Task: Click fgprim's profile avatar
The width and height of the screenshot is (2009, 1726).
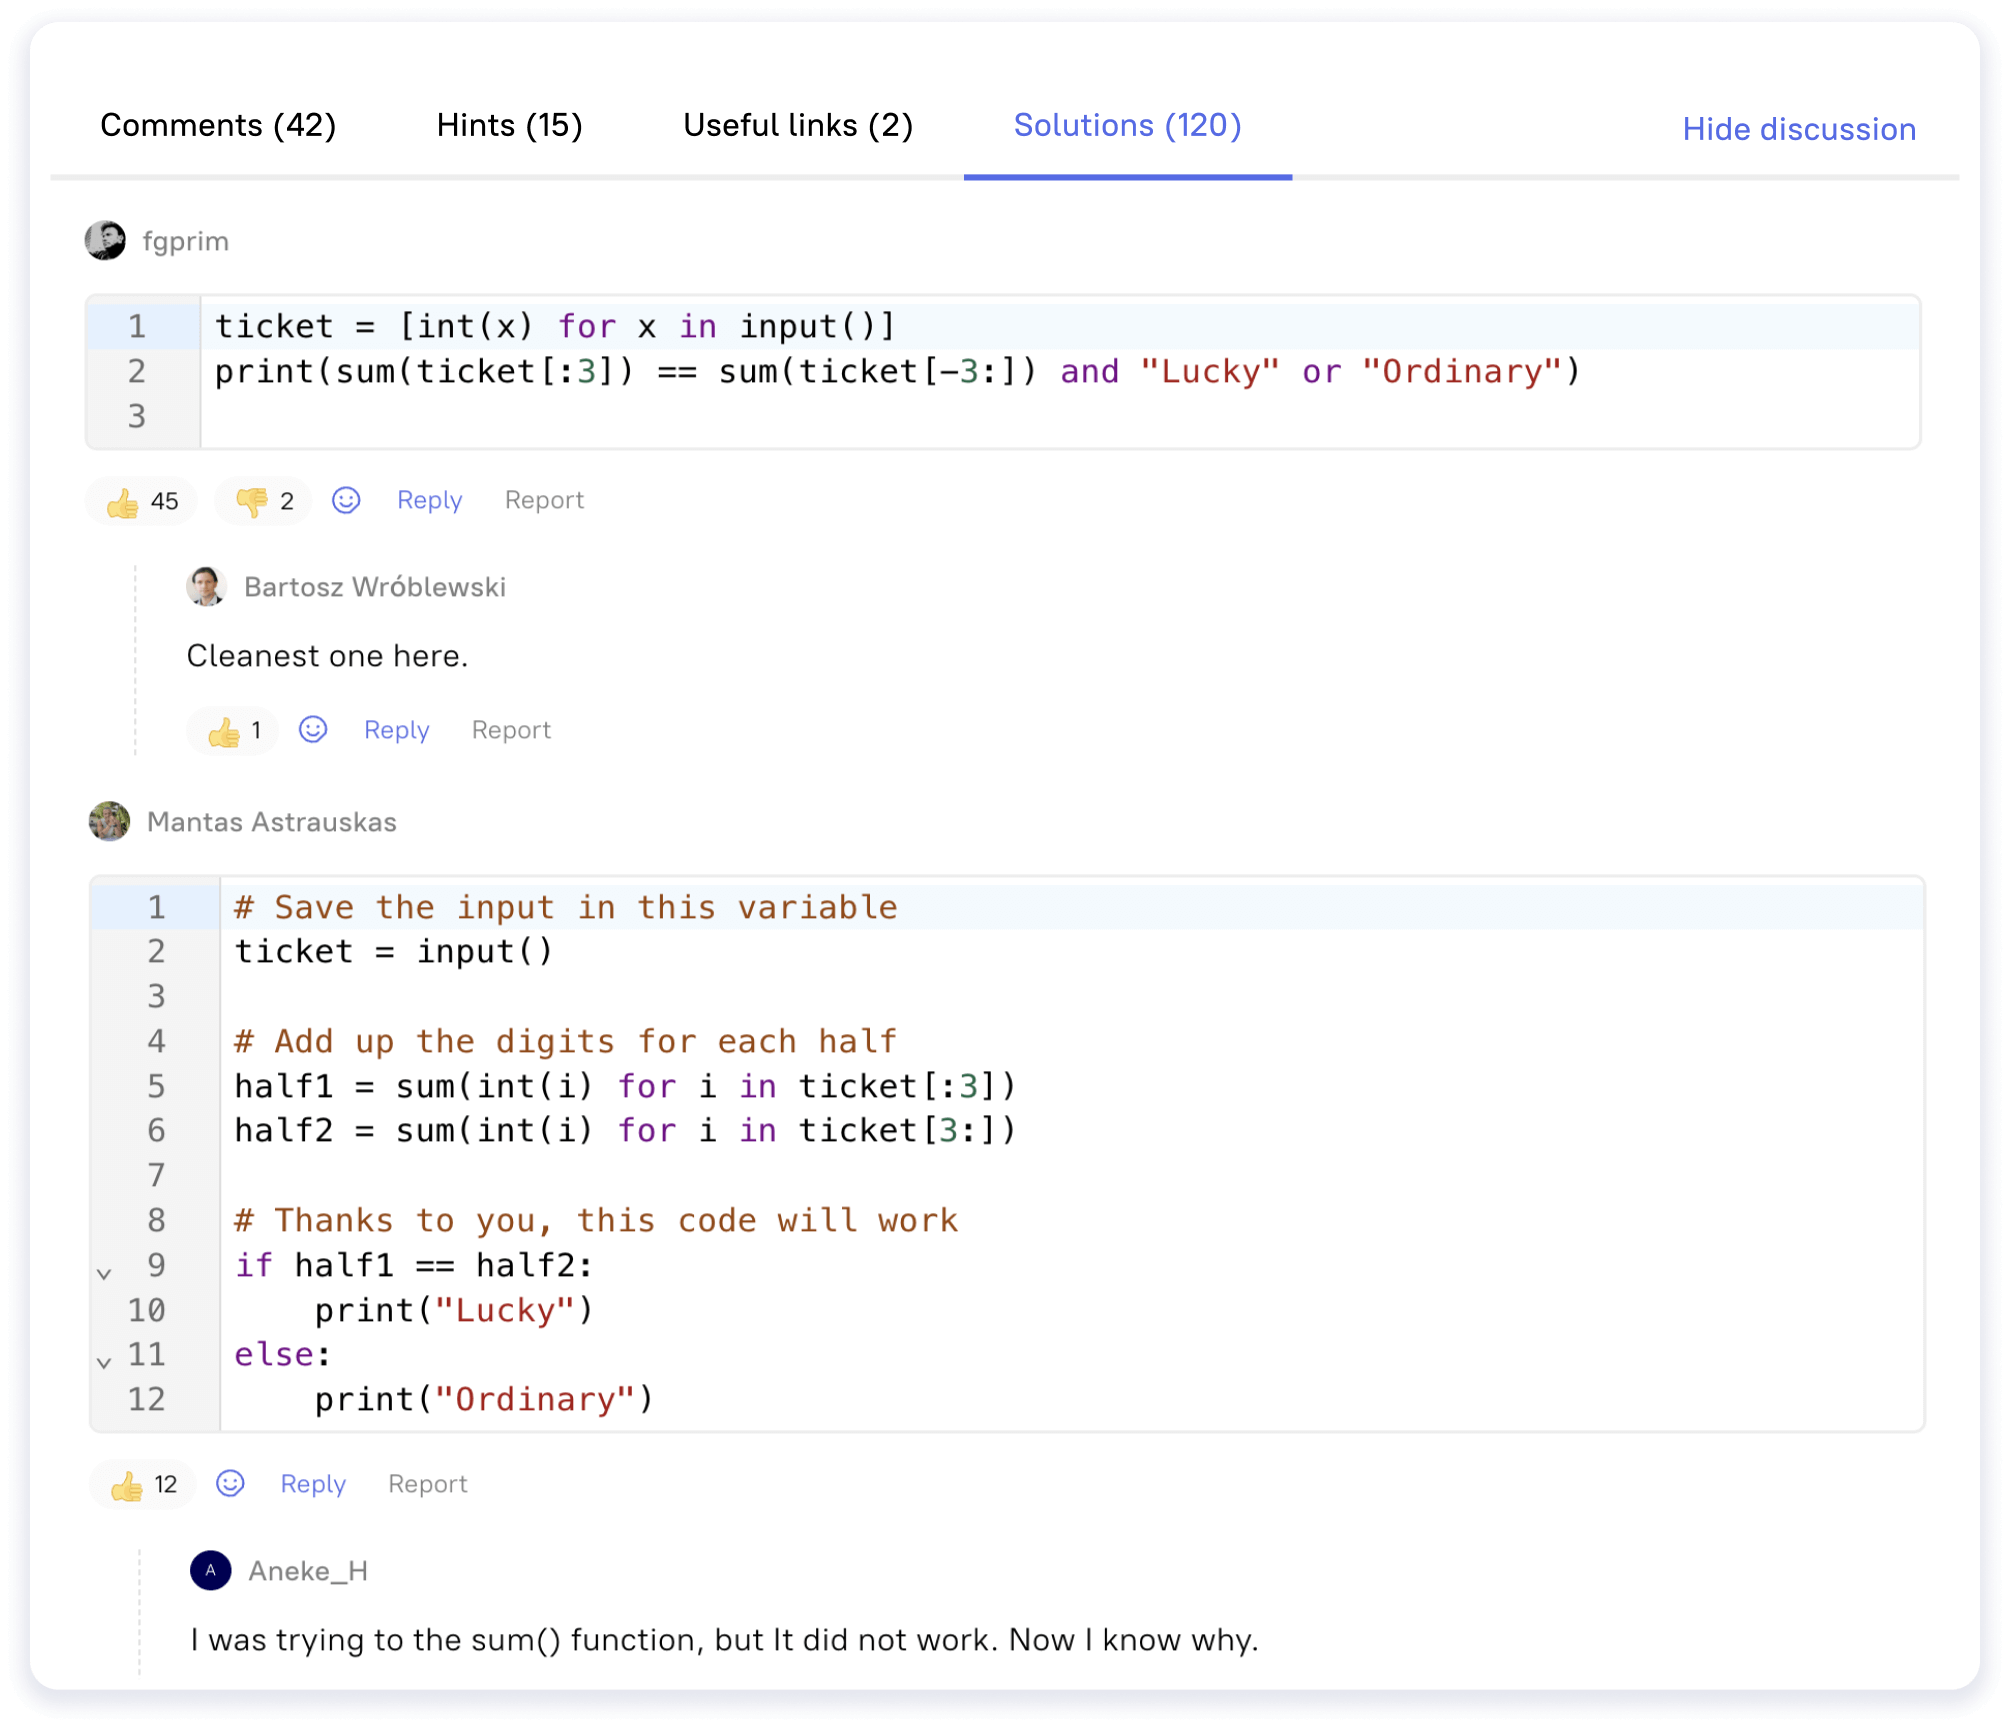Action: click(105, 241)
